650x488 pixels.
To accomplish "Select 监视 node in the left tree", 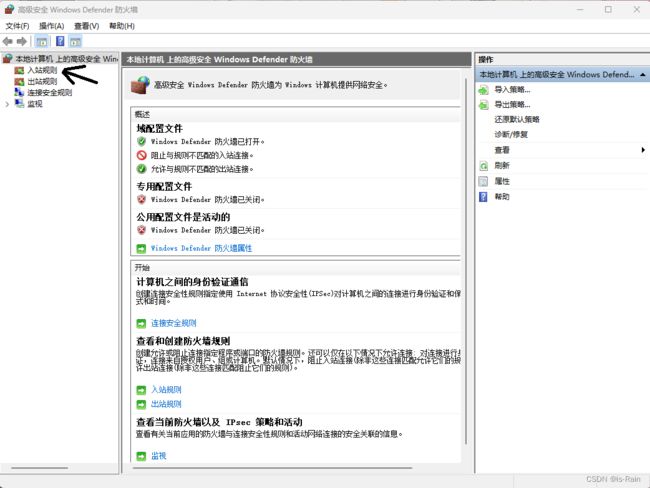I will pyautogui.click(x=35, y=104).
